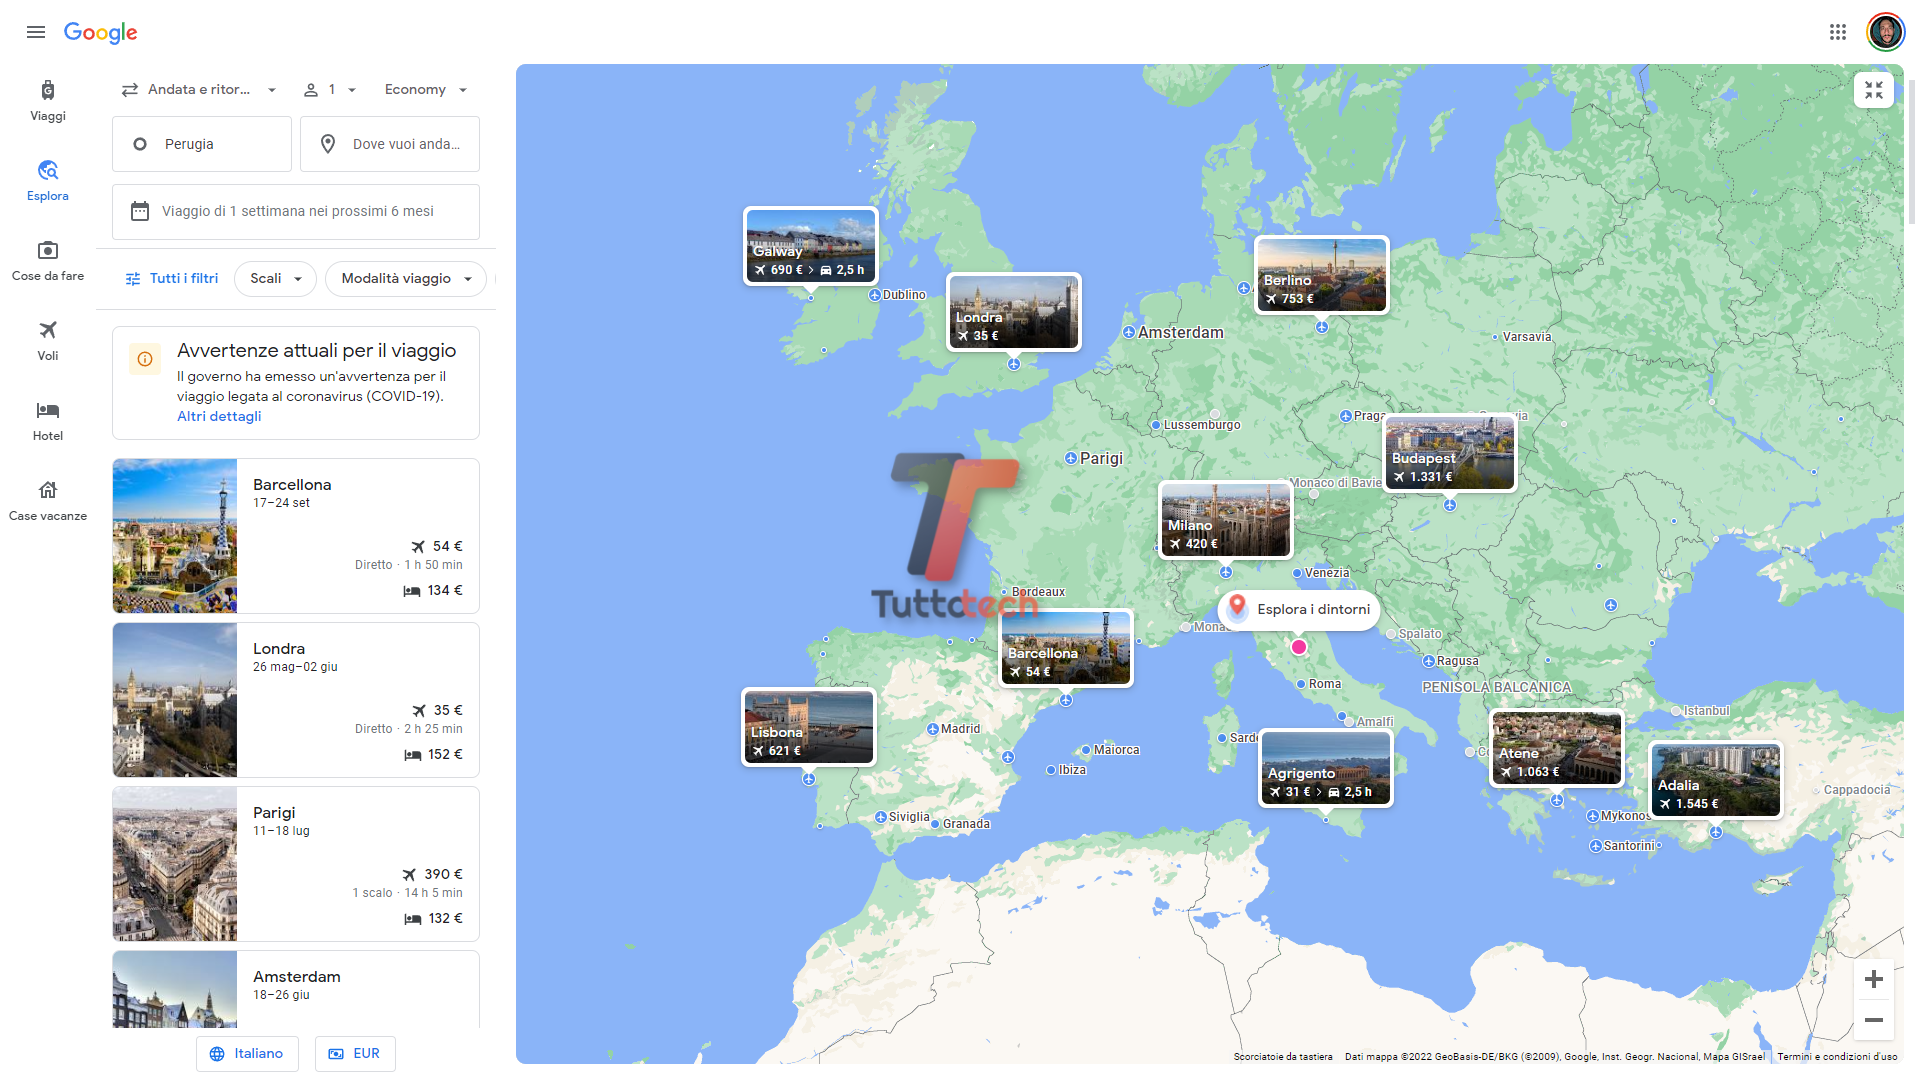Follow the Altri dettagli link
This screenshot has width=1920, height=1080.
219,417
